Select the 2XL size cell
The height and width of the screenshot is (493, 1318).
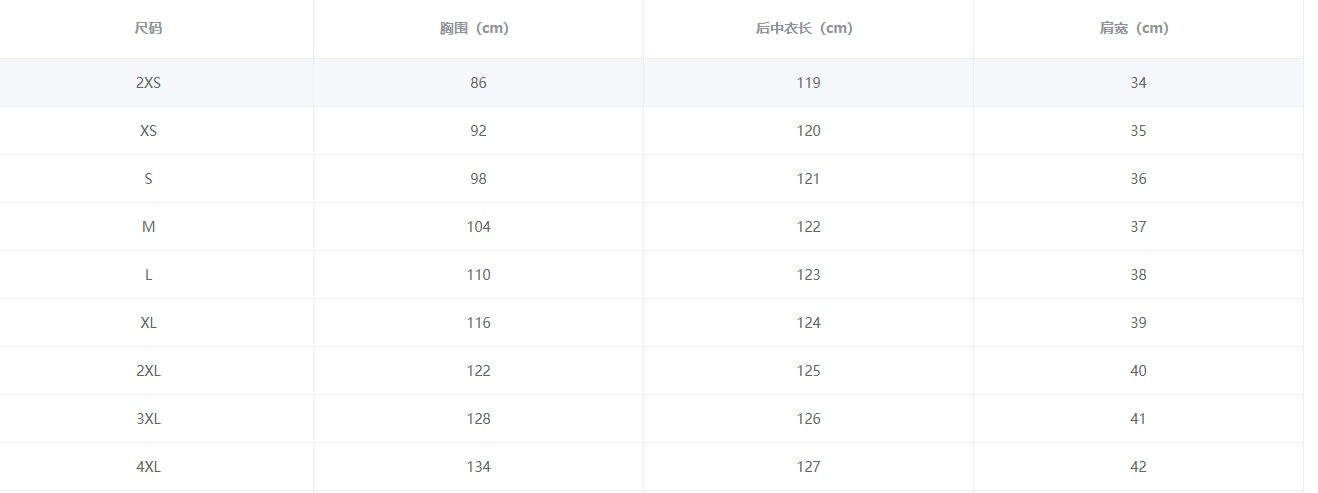point(148,371)
